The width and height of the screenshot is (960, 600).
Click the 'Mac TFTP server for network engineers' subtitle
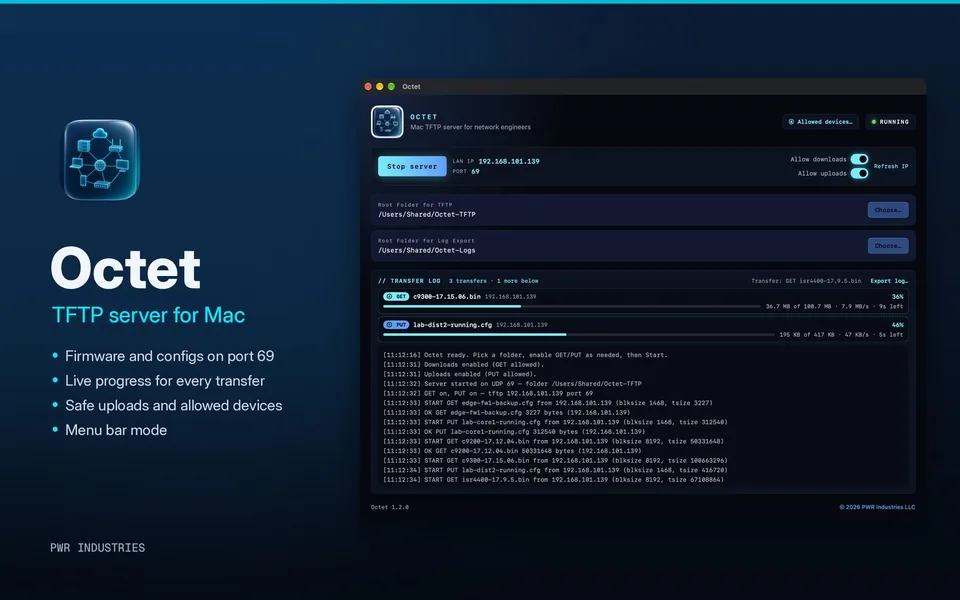click(x=470, y=127)
